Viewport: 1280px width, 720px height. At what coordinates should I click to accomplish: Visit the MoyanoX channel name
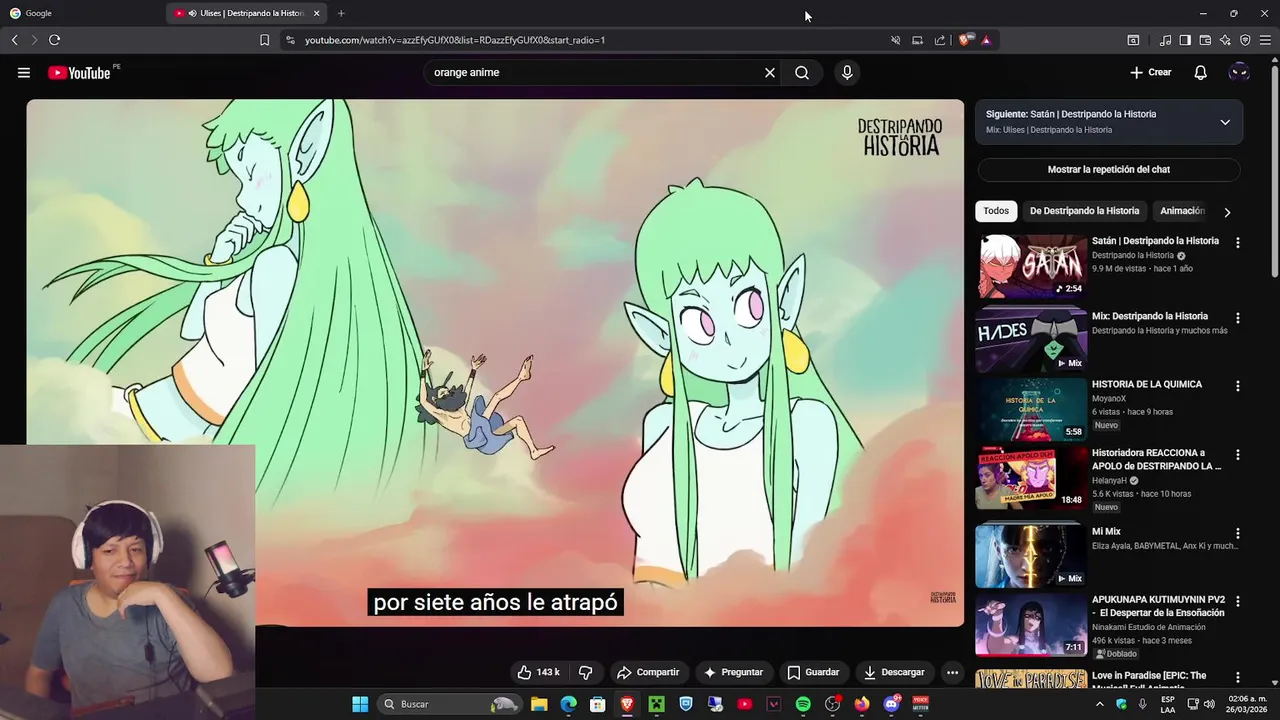coord(1109,398)
